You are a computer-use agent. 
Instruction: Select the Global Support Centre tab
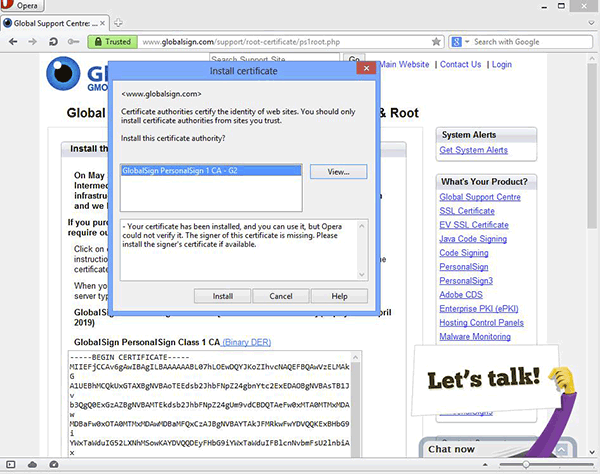point(55,23)
